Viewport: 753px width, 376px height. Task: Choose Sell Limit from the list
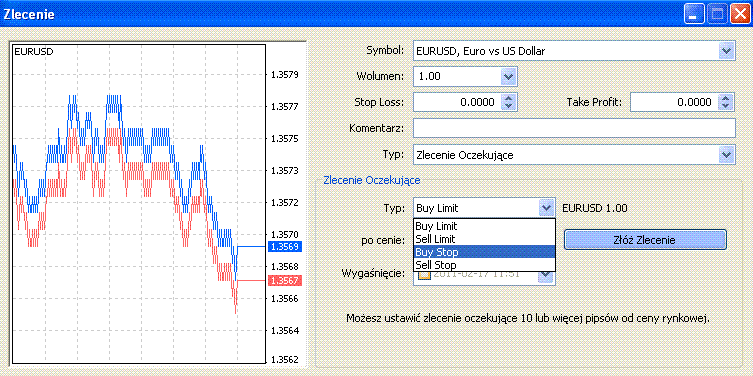click(x=484, y=239)
